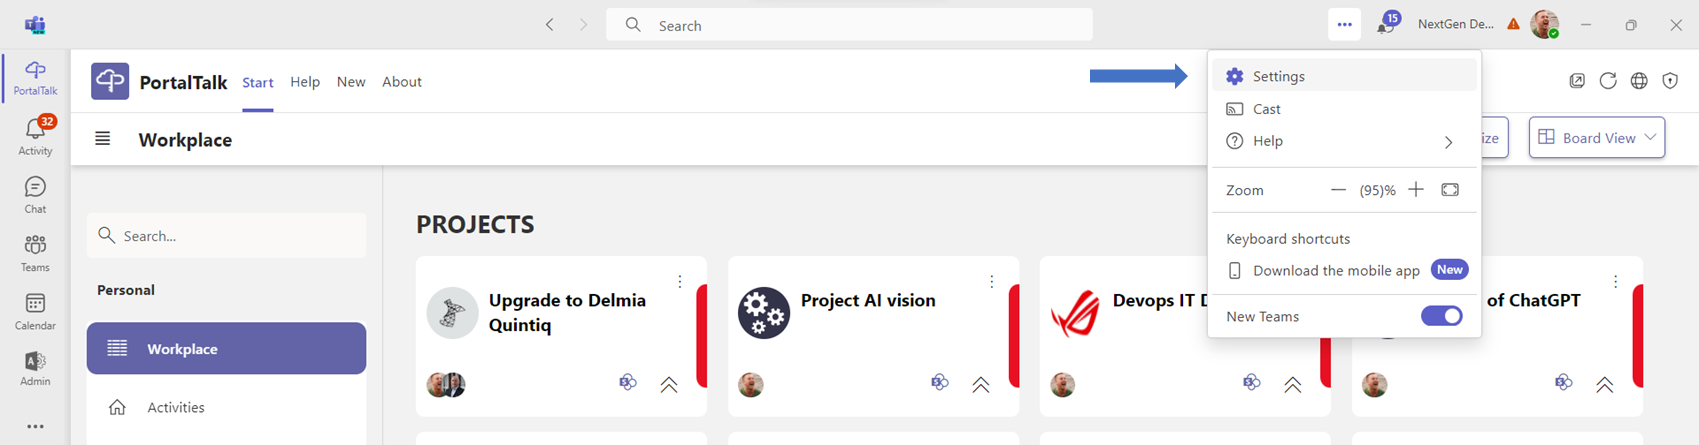Select Activities in the Personal list
Screen dimensions: 1699x445
[x=176, y=407]
